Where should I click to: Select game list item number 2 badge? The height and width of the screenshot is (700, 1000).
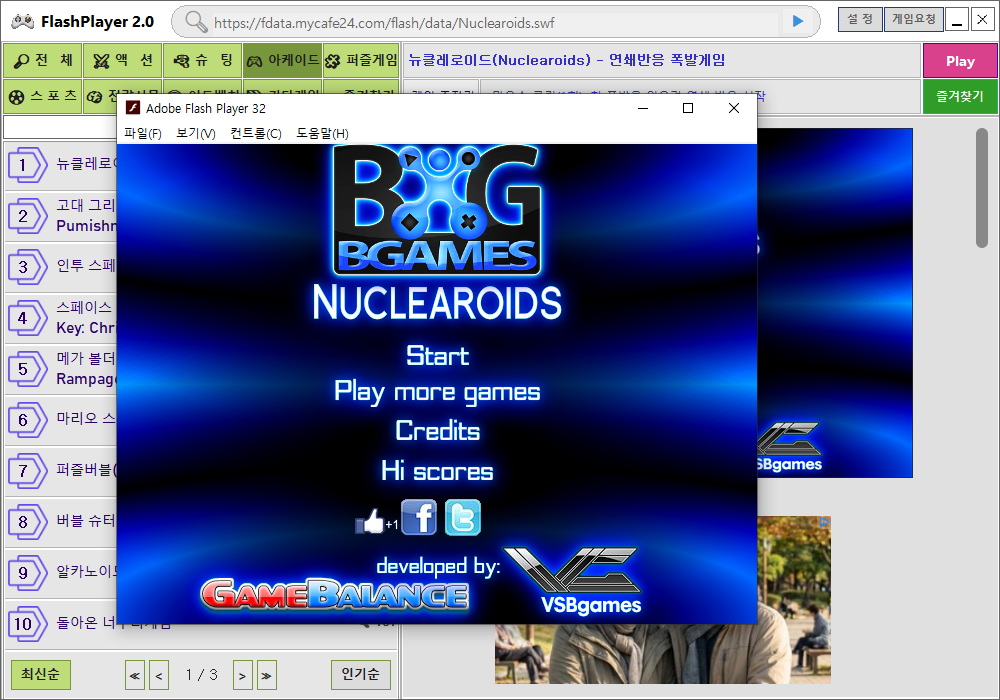(x=27, y=216)
